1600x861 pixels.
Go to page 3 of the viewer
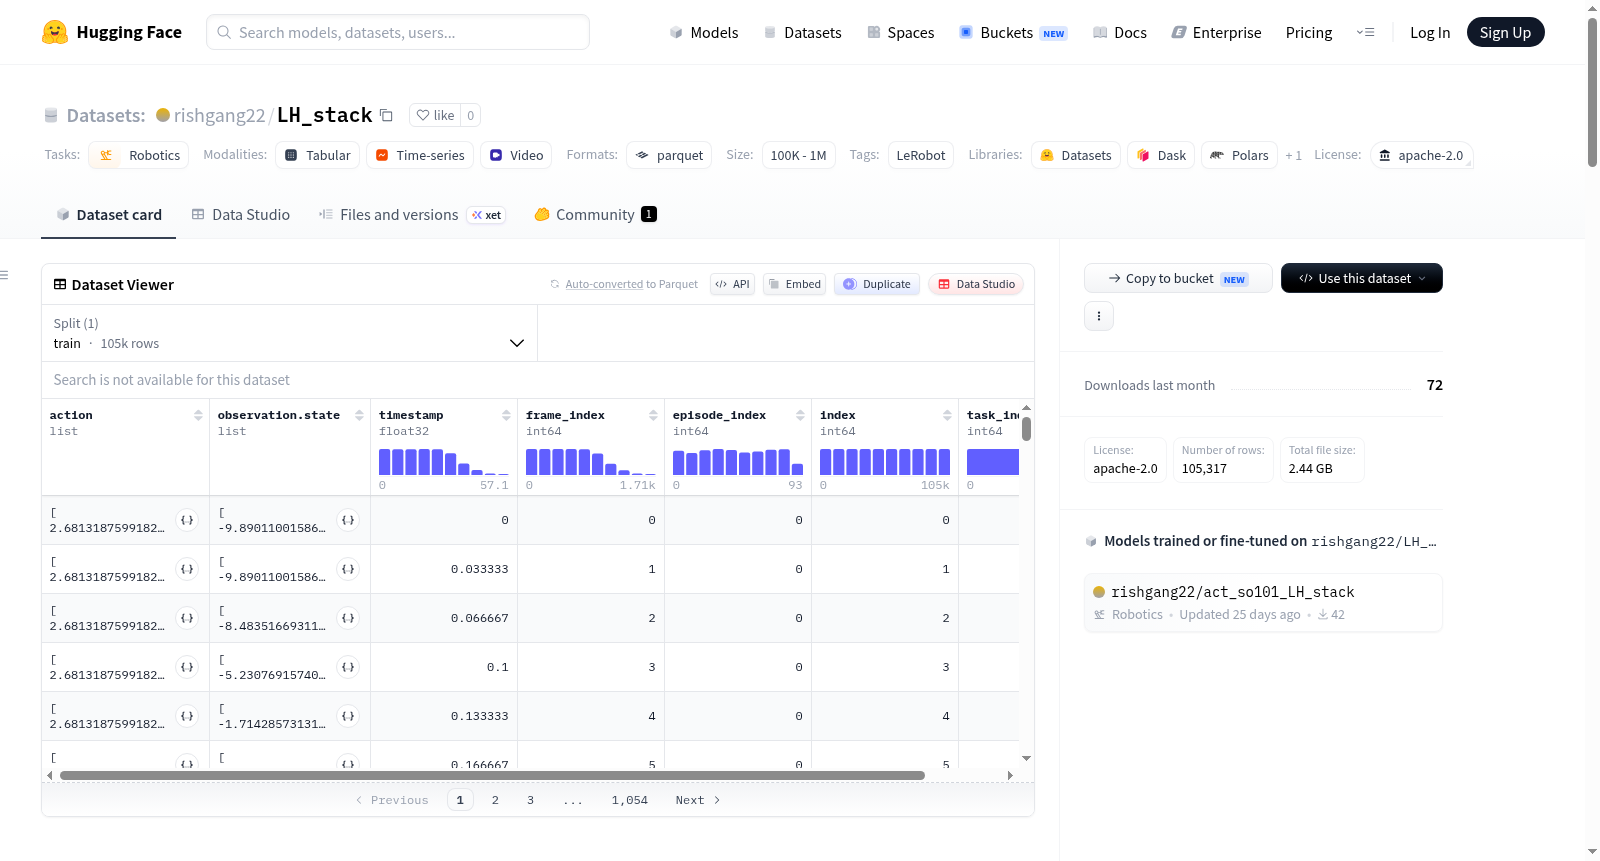tap(530, 800)
